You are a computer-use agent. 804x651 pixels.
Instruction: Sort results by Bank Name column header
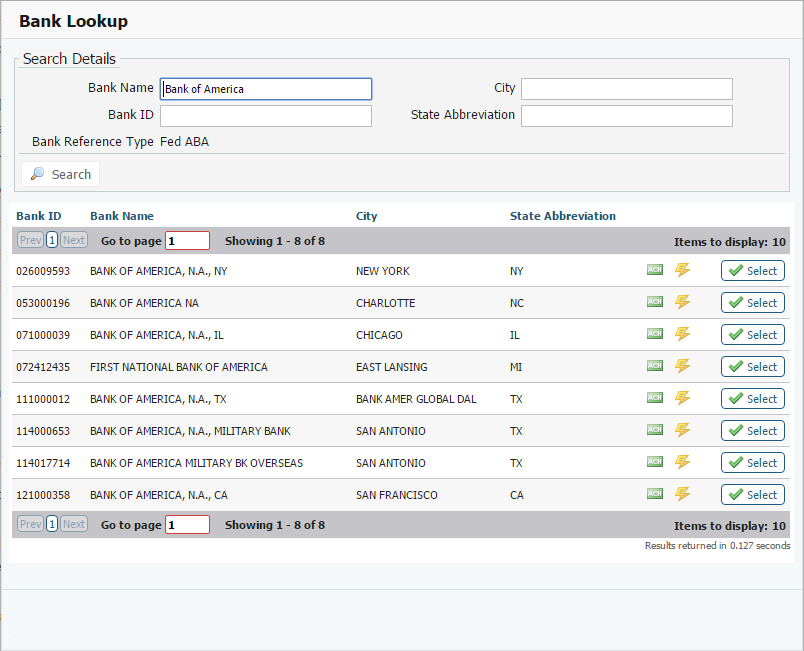click(122, 216)
